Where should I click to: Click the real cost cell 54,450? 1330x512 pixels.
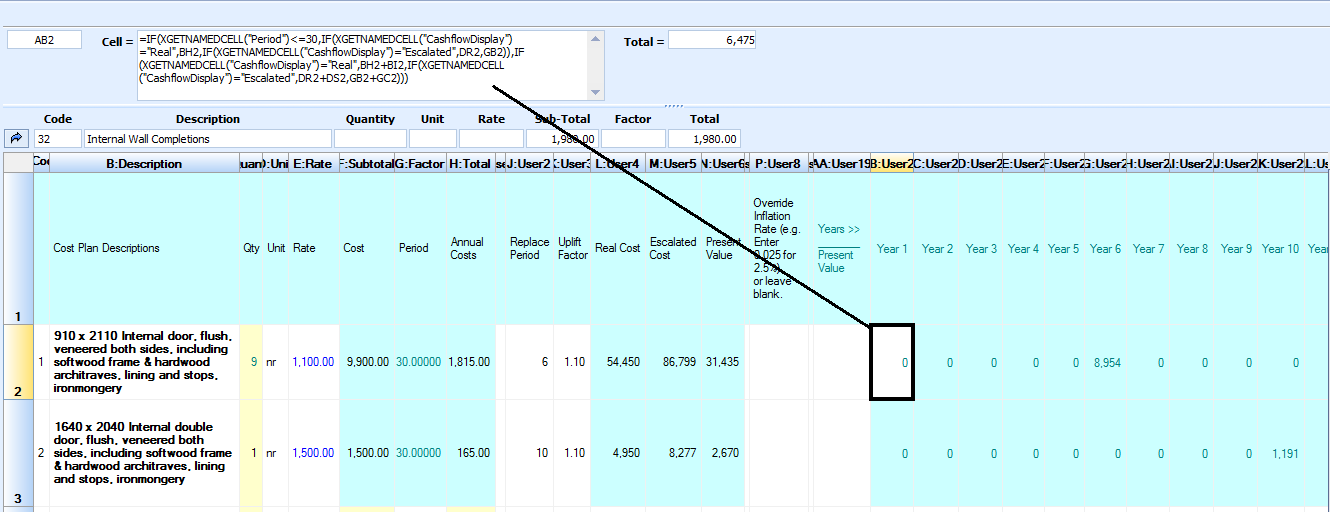click(x=617, y=362)
